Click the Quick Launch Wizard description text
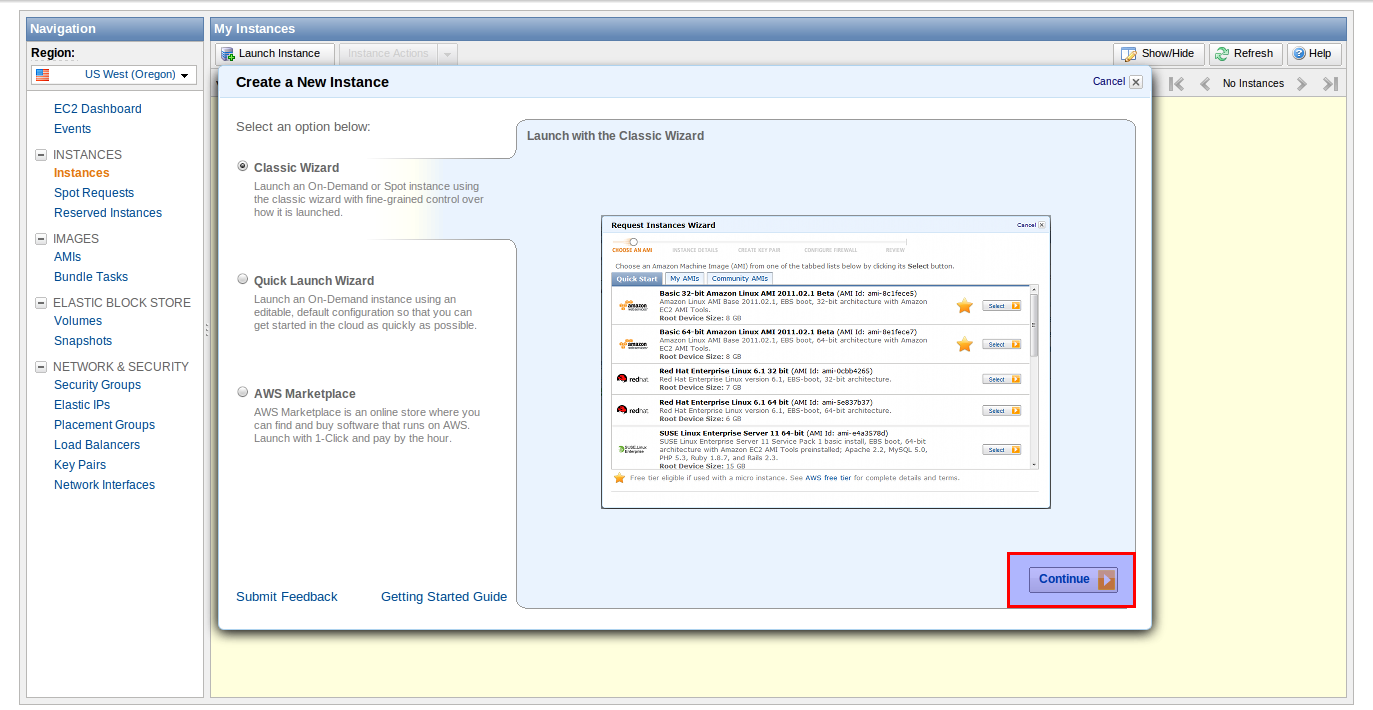The image size is (1373, 710). coord(366,312)
